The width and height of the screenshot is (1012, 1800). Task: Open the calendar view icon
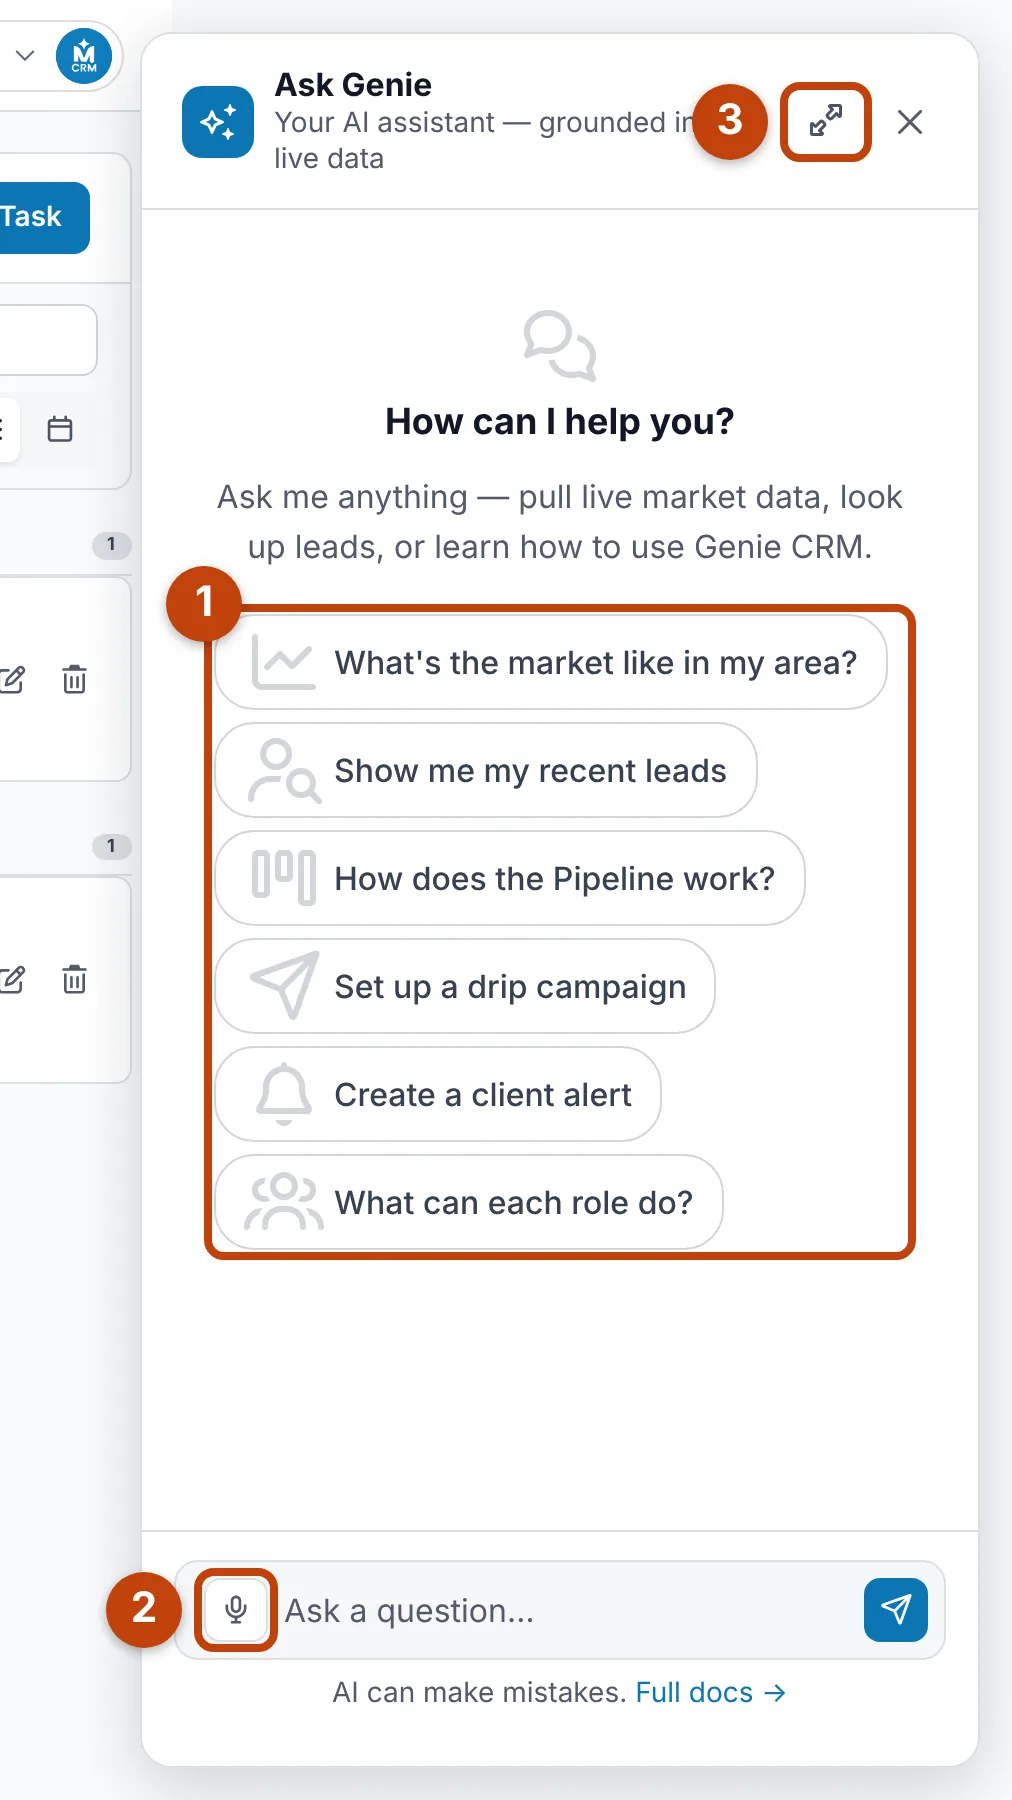click(60, 429)
